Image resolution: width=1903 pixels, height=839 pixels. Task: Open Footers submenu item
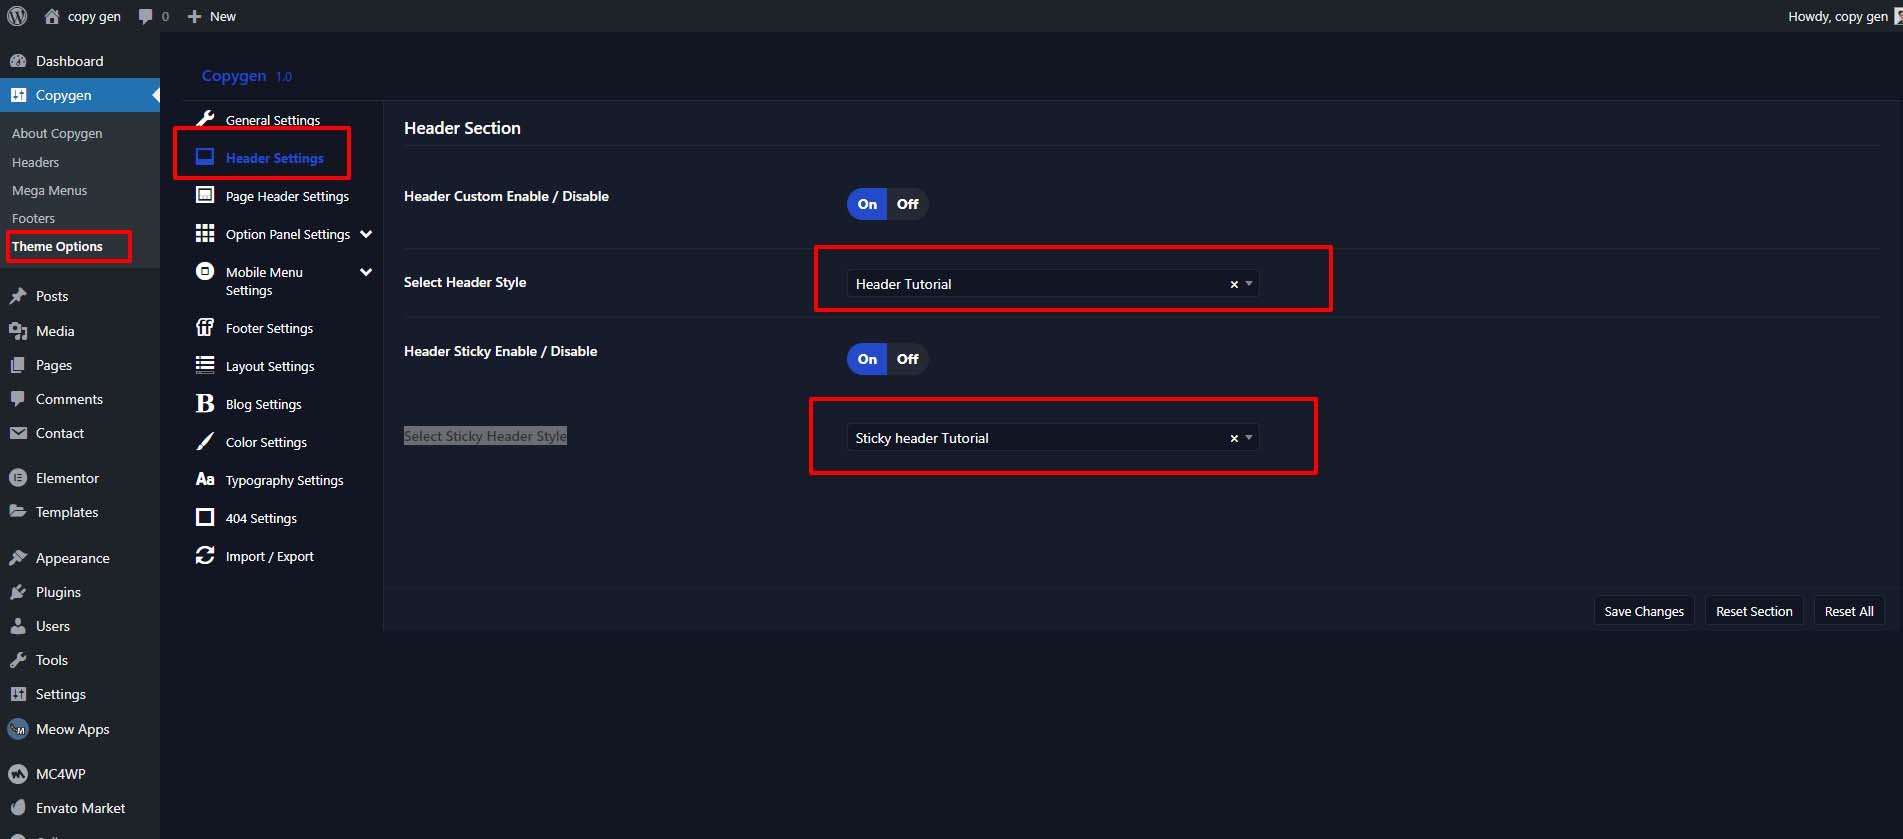pos(33,218)
